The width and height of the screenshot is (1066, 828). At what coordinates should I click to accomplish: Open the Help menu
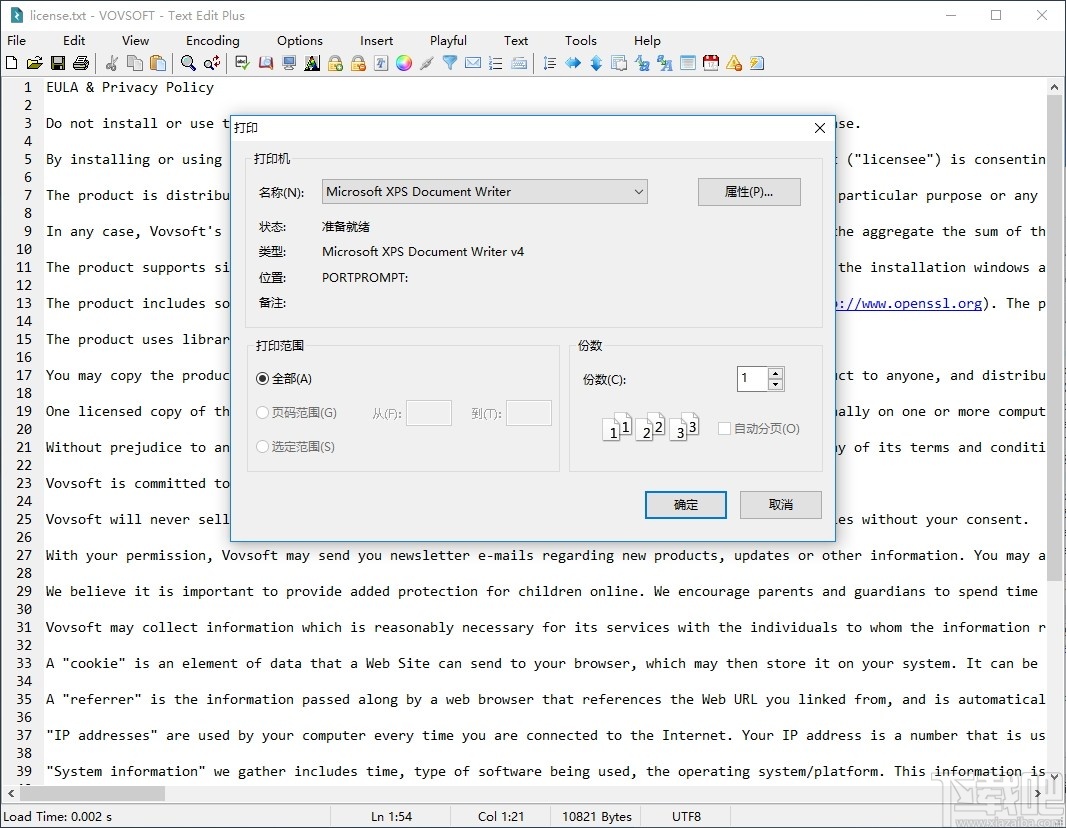647,41
